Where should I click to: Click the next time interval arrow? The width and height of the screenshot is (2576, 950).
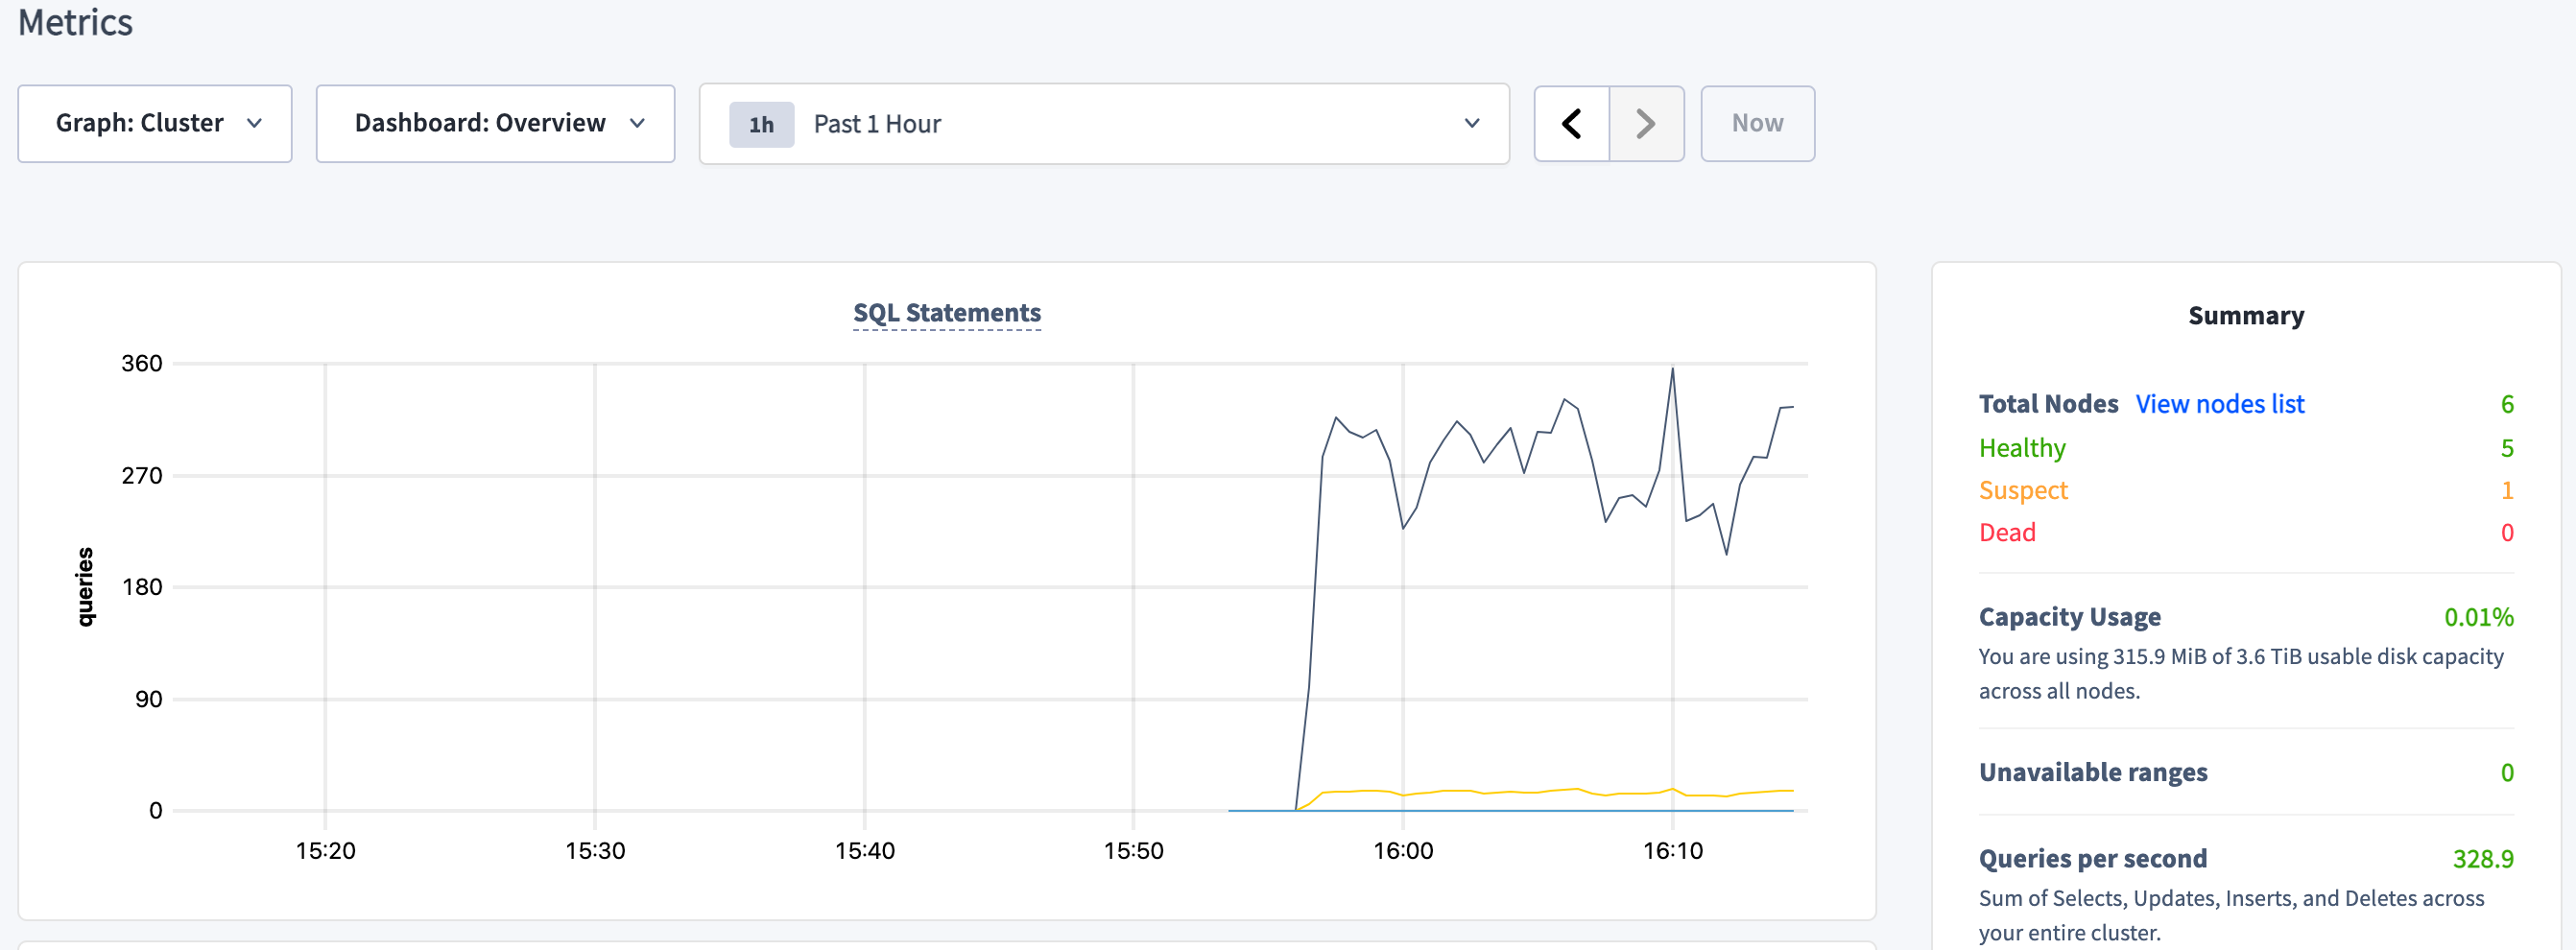[1645, 123]
